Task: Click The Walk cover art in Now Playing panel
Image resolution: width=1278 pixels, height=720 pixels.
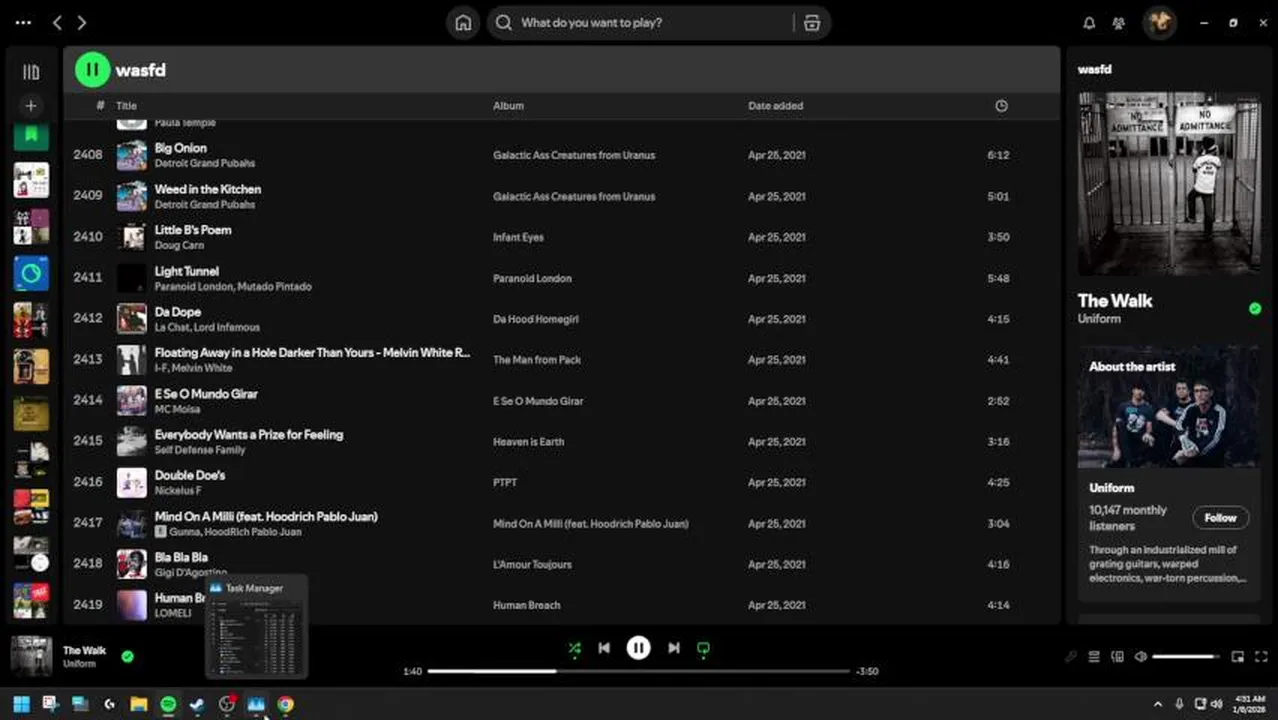Action: (x=1169, y=183)
